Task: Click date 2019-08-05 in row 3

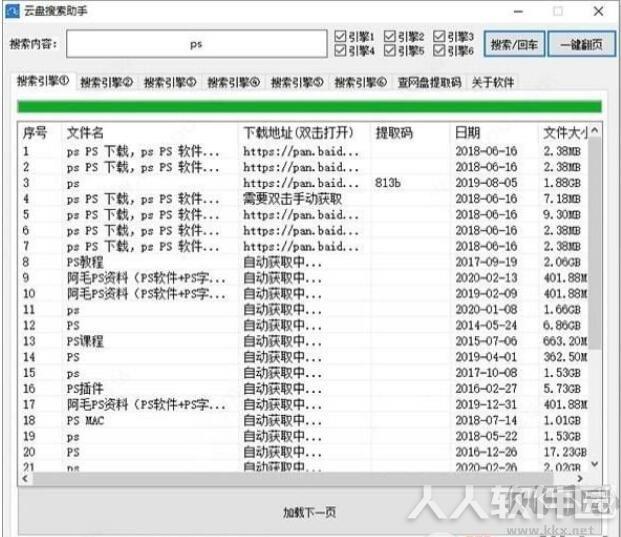Action: [x=486, y=183]
